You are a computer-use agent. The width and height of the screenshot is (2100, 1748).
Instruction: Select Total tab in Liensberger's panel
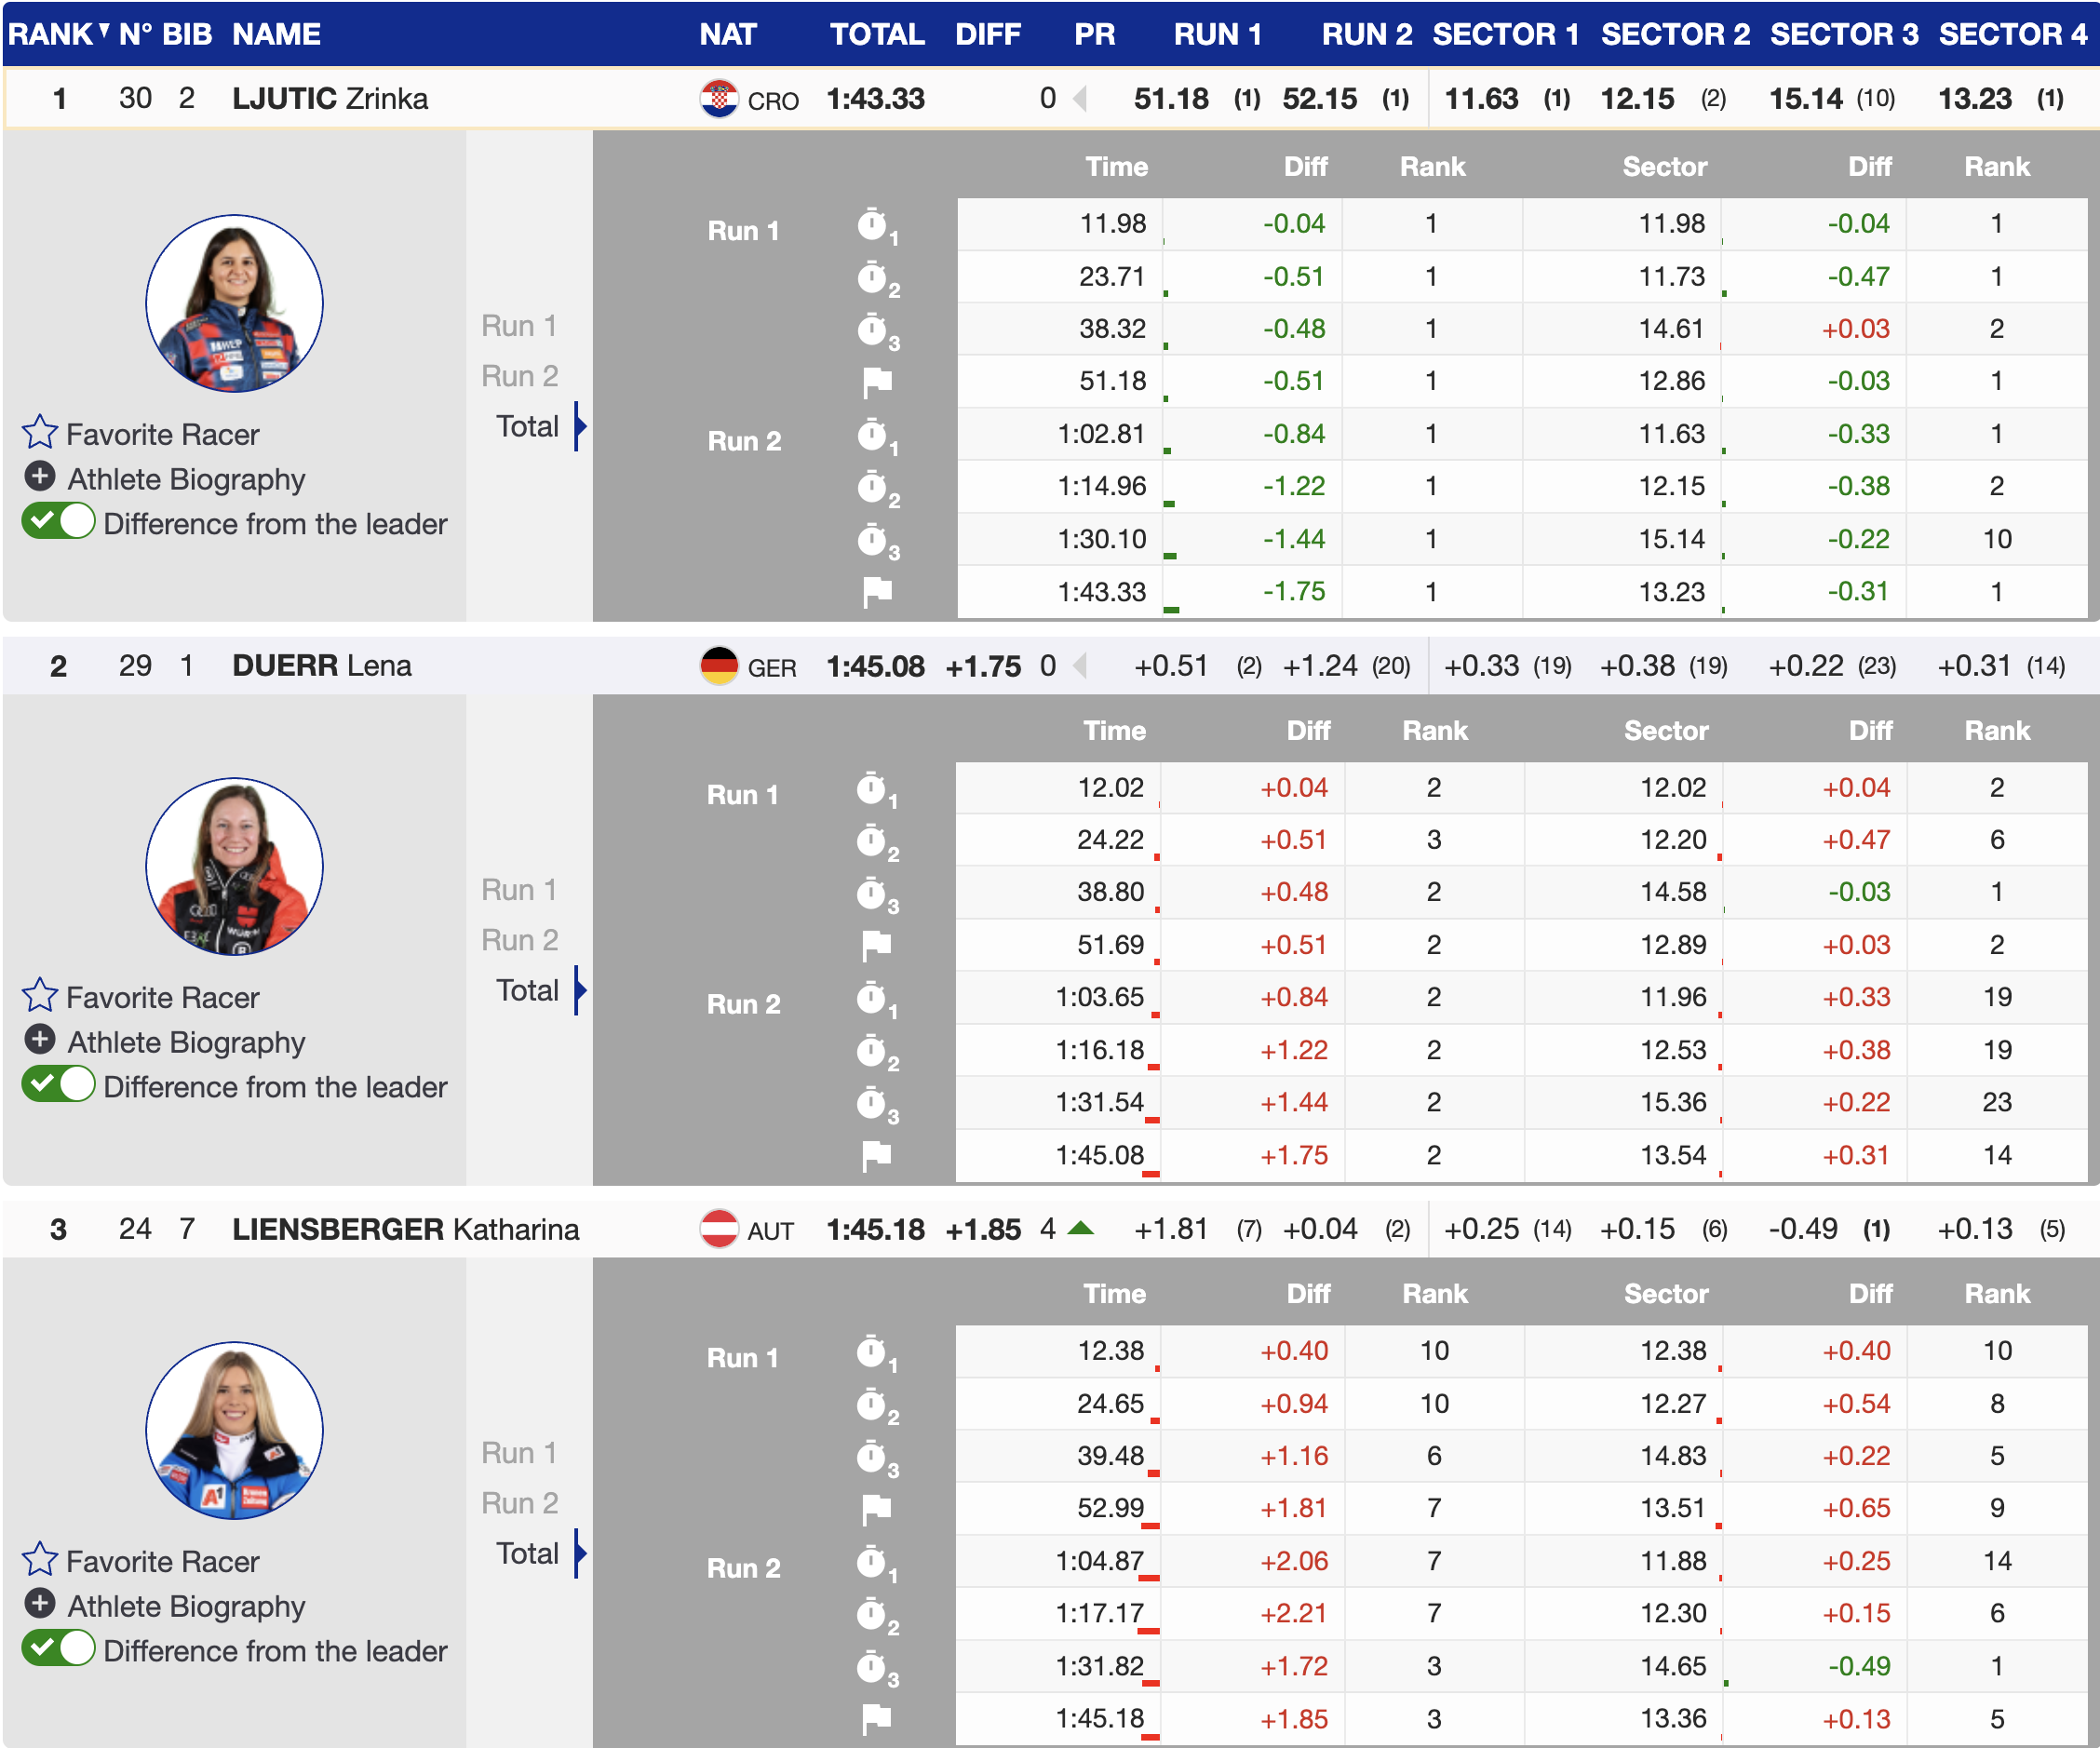[x=527, y=1553]
